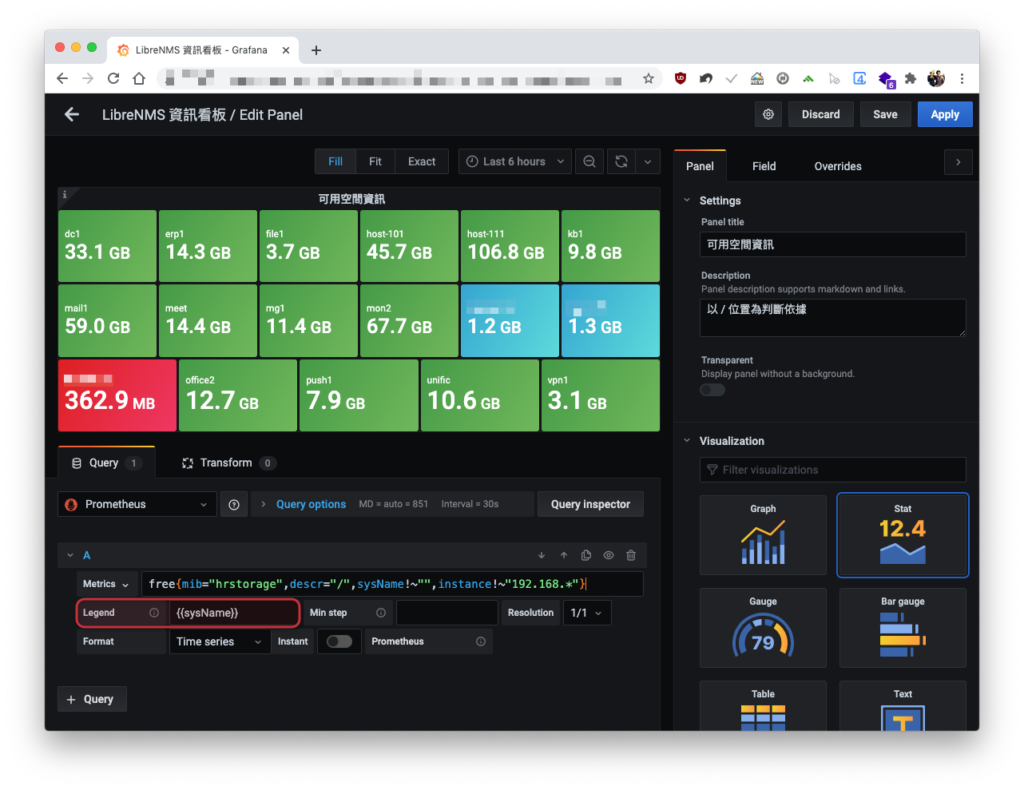Select the Bar gauge visualization
The width and height of the screenshot is (1024, 790).
click(903, 627)
